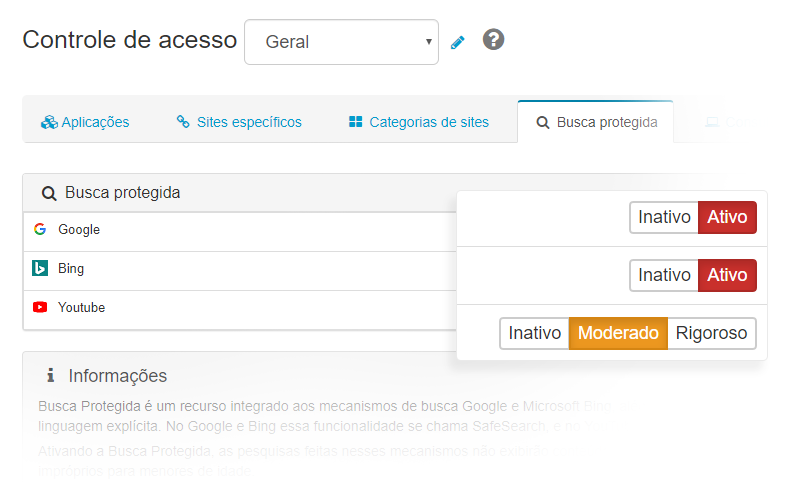This screenshot has height=482, width=800.
Task: Click the pencil edit icon
Action: click(x=458, y=42)
